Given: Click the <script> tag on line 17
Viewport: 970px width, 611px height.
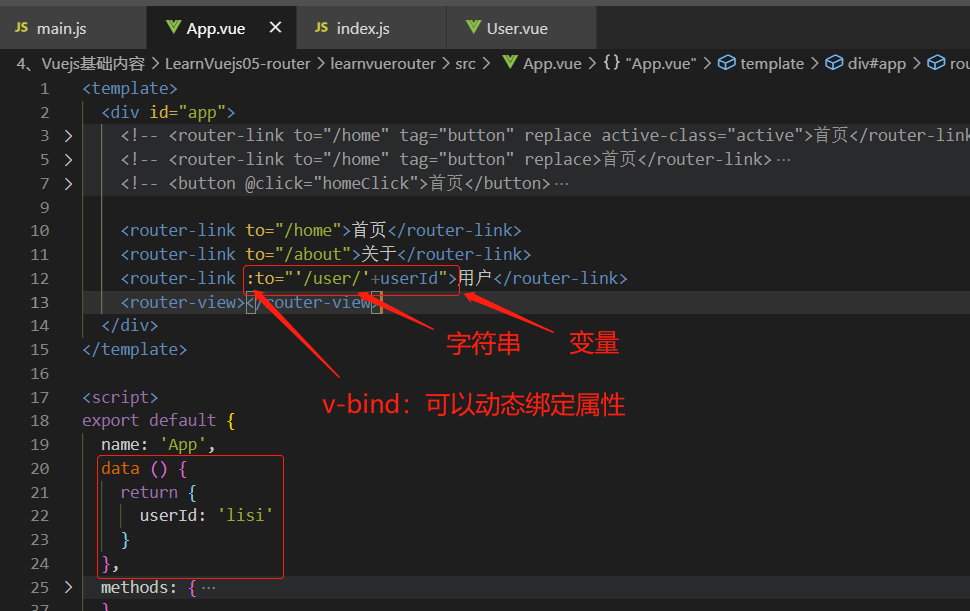Looking at the screenshot, I should pos(120,397).
